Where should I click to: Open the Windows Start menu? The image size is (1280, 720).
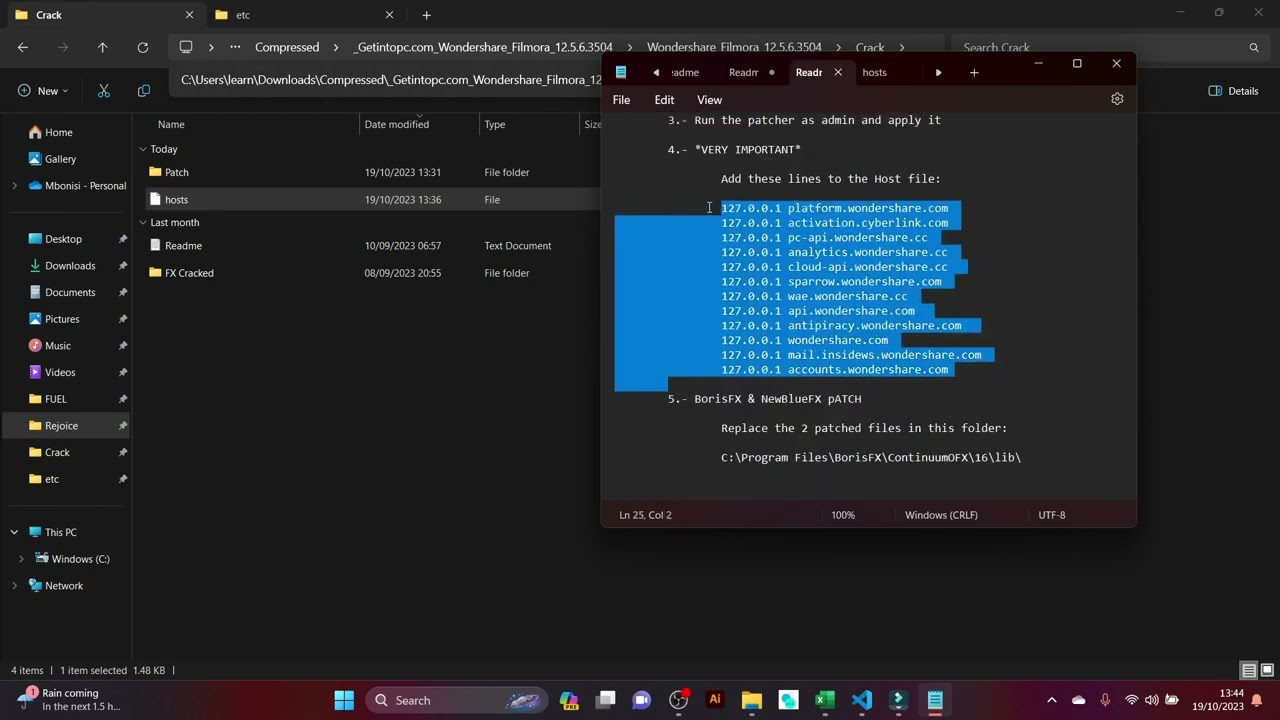(344, 700)
